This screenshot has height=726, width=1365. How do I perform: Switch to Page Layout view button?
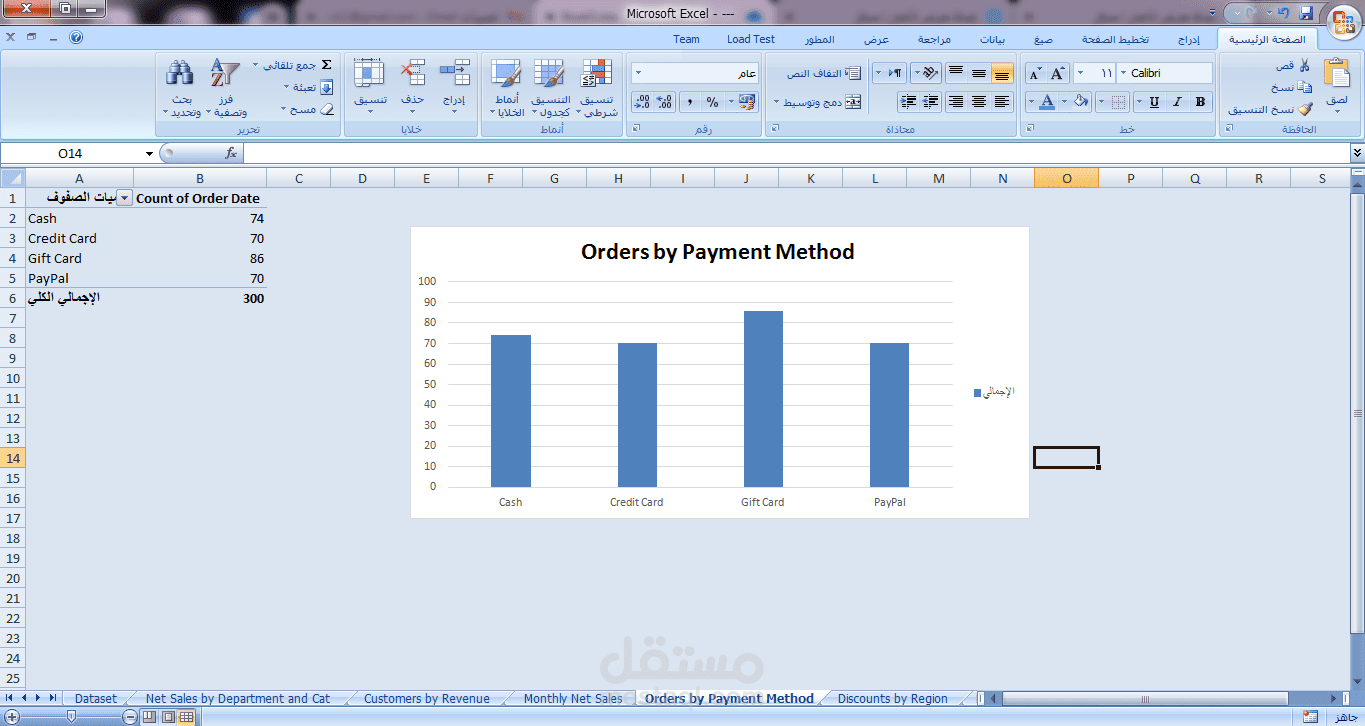tap(168, 717)
